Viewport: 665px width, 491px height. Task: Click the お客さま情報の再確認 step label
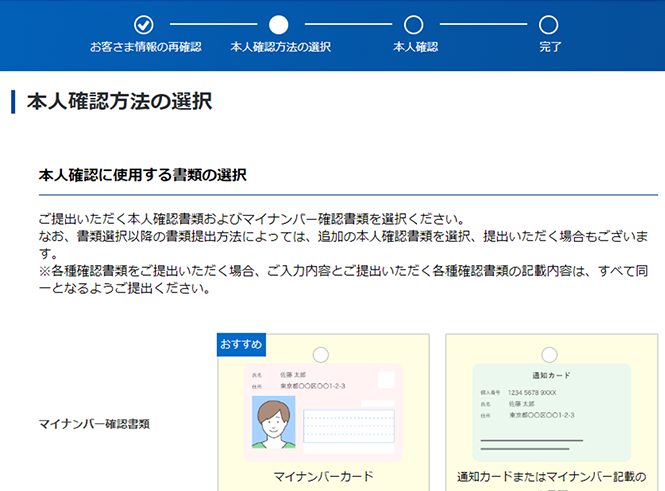click(145, 47)
